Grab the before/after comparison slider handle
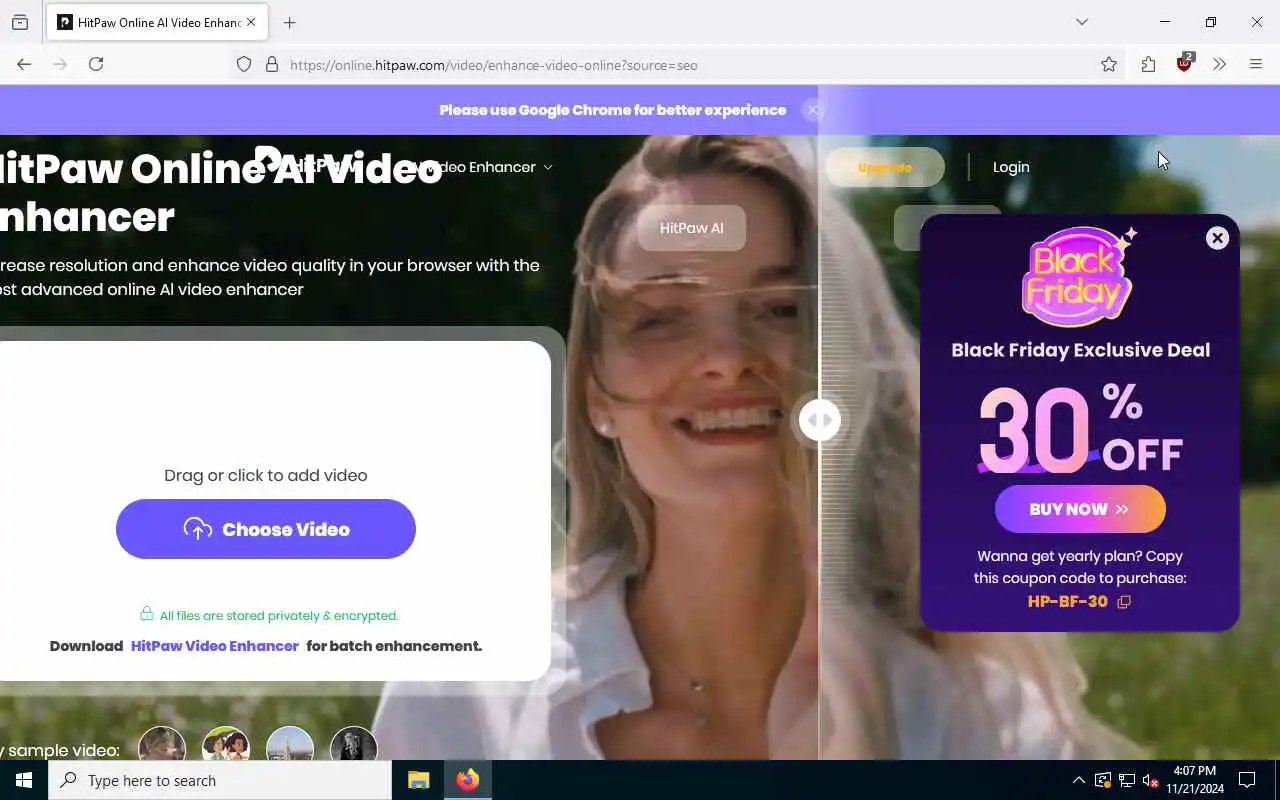The width and height of the screenshot is (1280, 800). [819, 420]
